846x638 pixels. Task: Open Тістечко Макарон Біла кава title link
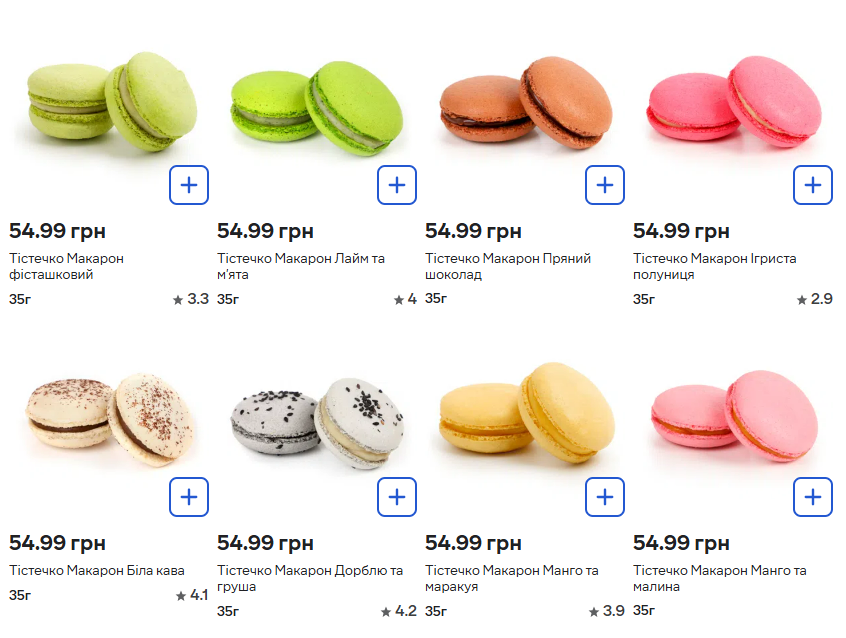(x=97, y=571)
